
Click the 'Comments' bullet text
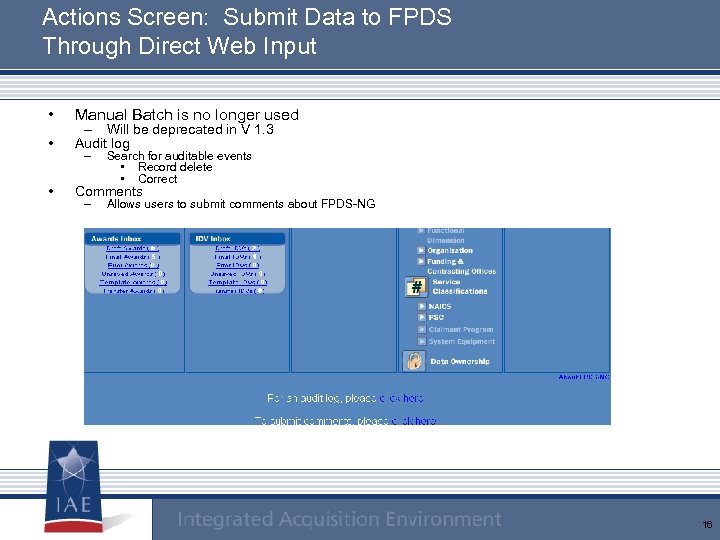pyautogui.click(x=109, y=191)
